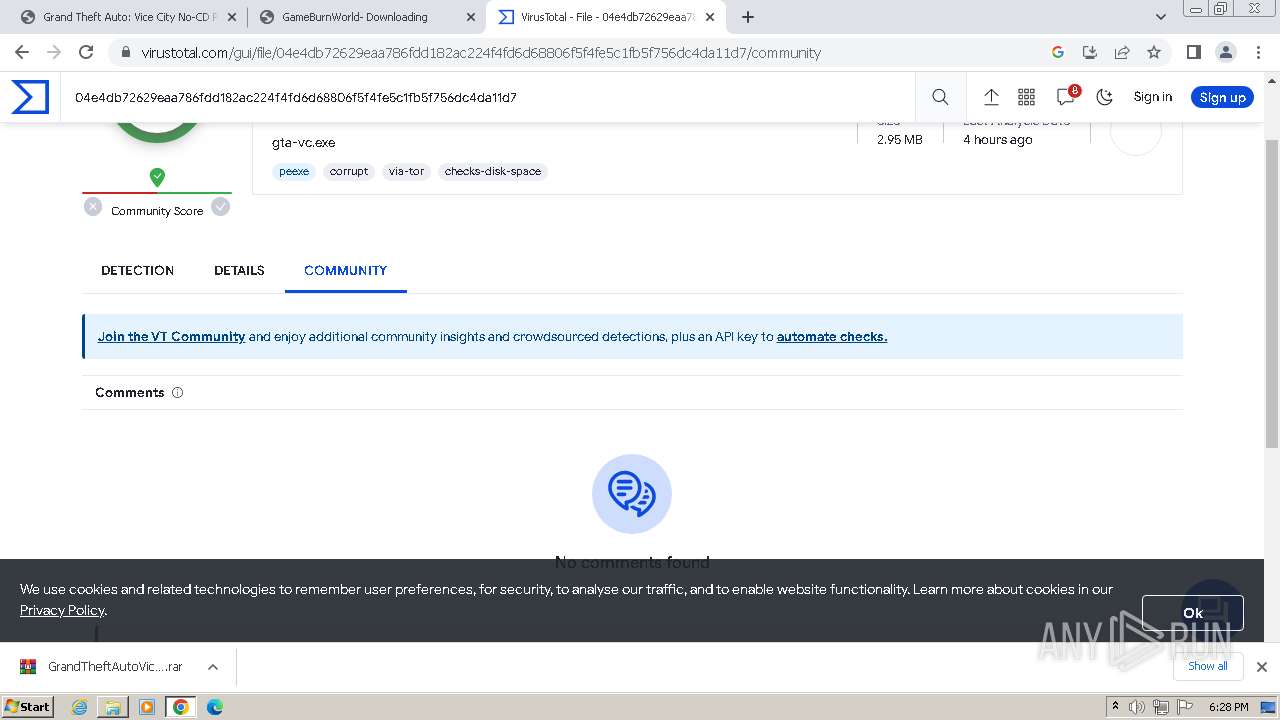The width and height of the screenshot is (1280, 720).
Task: Vote malicious with the Community Score X icon
Action: [x=93, y=207]
